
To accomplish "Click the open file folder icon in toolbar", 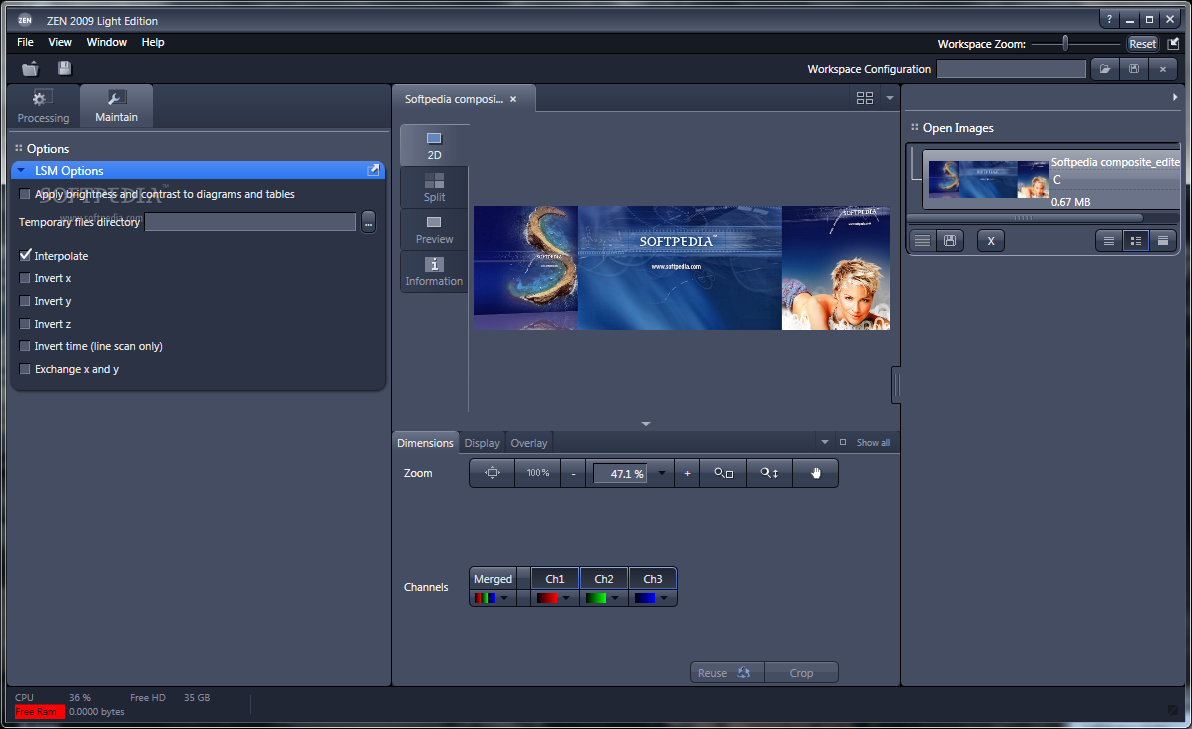I will 30,69.
